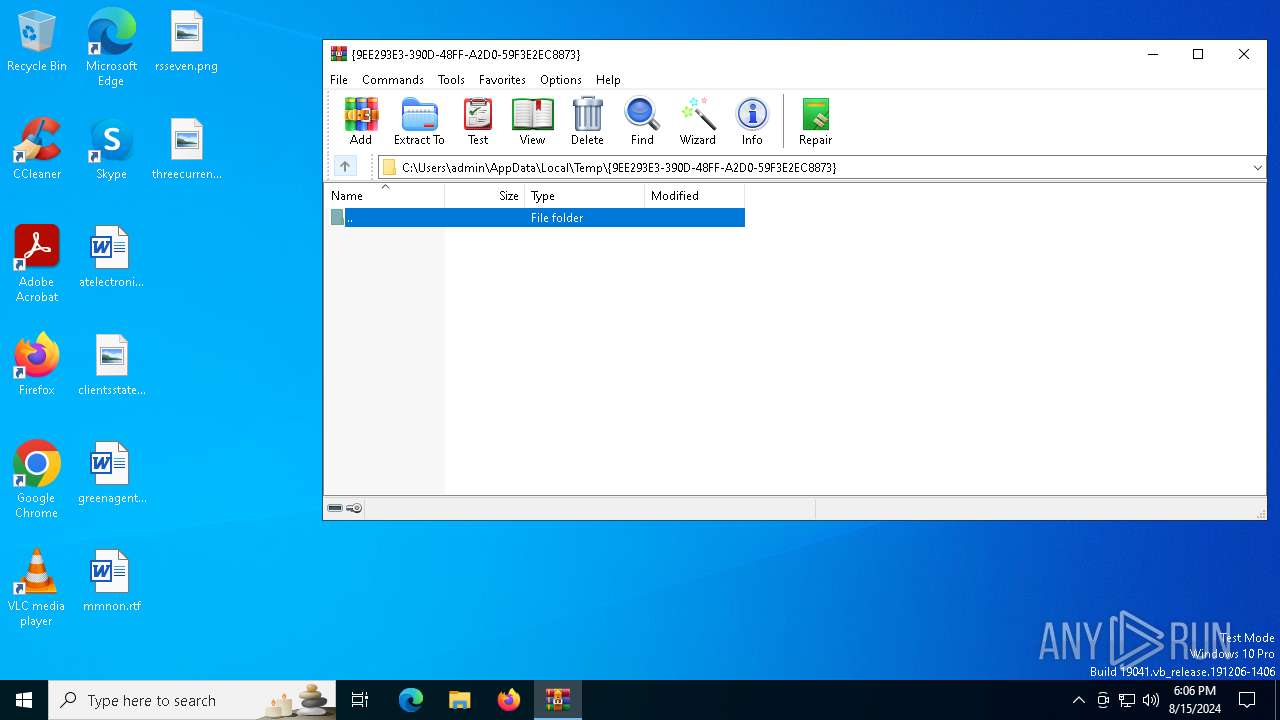Click the Add toolbar icon in WinRAR
The image size is (1280, 720).
pos(361,121)
